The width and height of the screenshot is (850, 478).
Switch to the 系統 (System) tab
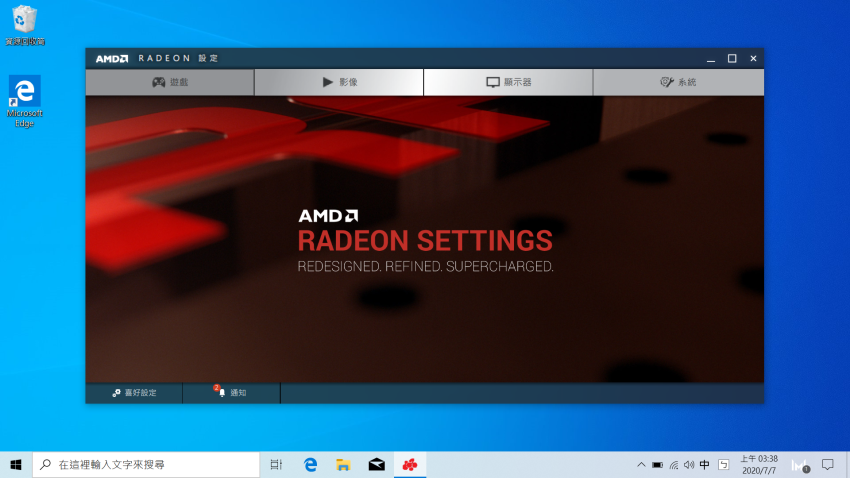tap(678, 82)
